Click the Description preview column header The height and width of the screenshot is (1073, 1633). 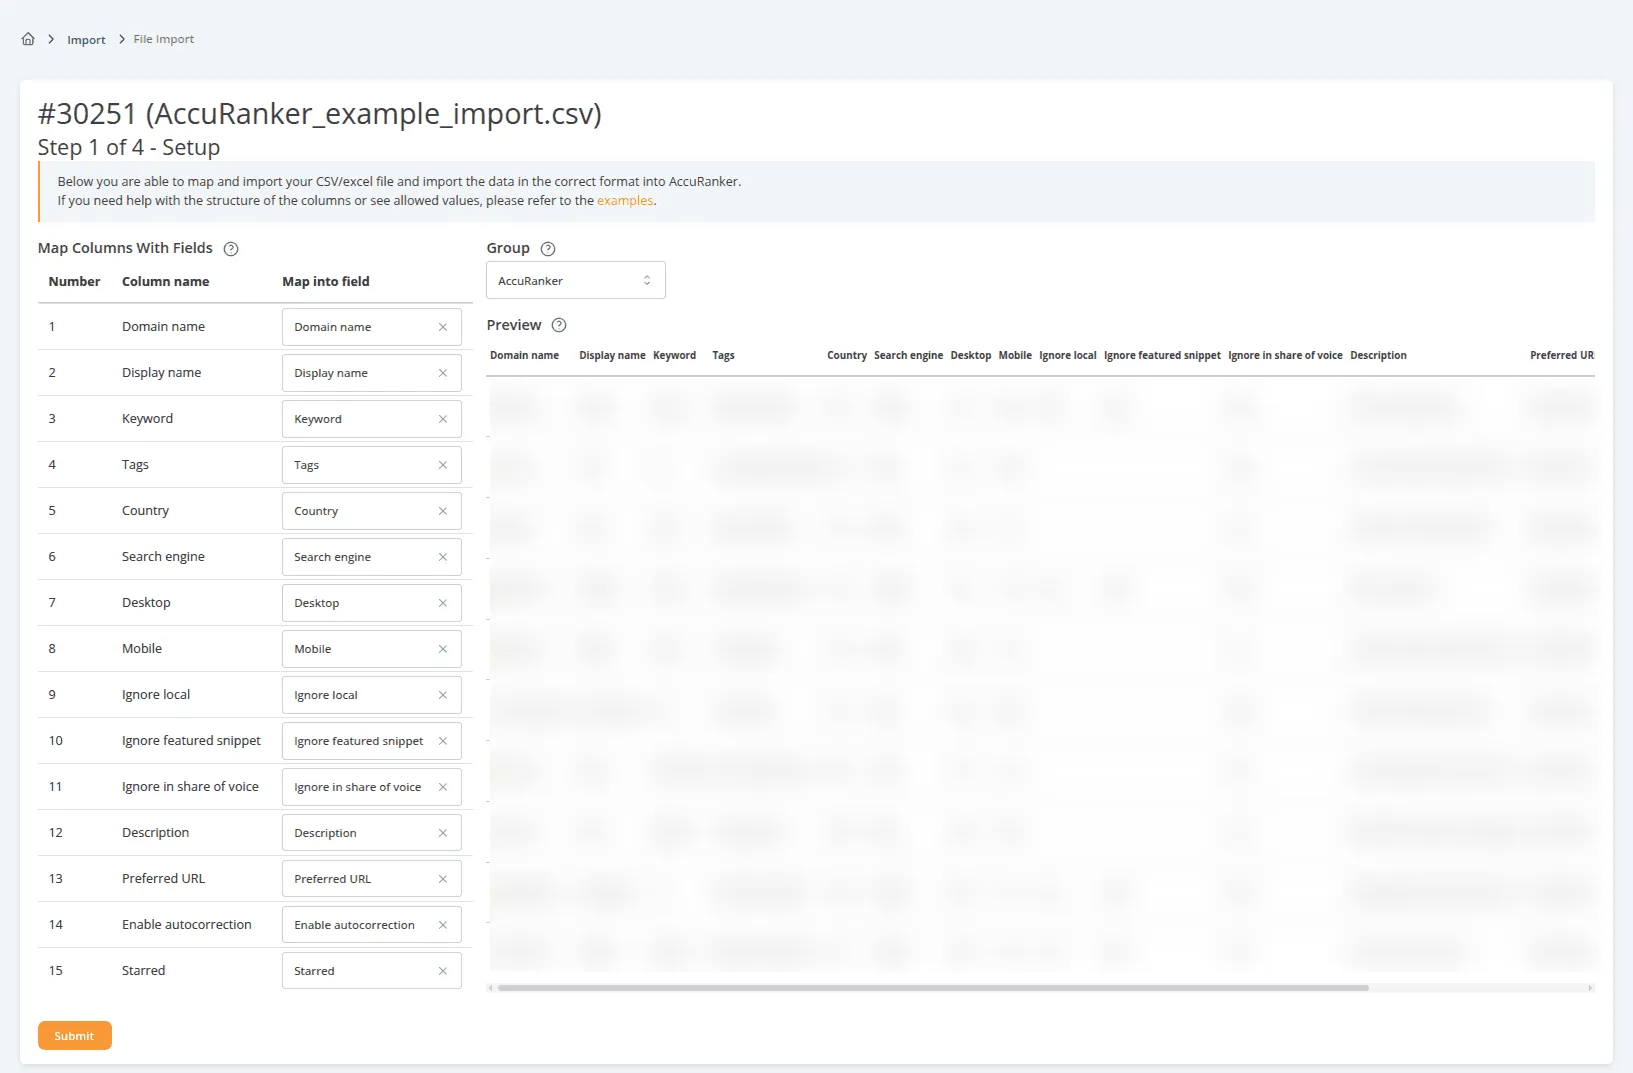tap(1378, 355)
